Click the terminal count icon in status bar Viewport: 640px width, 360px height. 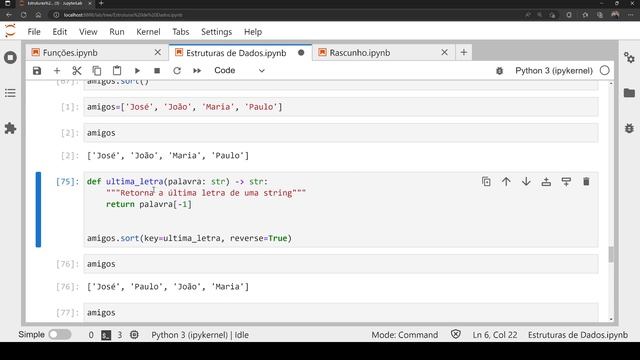coord(106,335)
